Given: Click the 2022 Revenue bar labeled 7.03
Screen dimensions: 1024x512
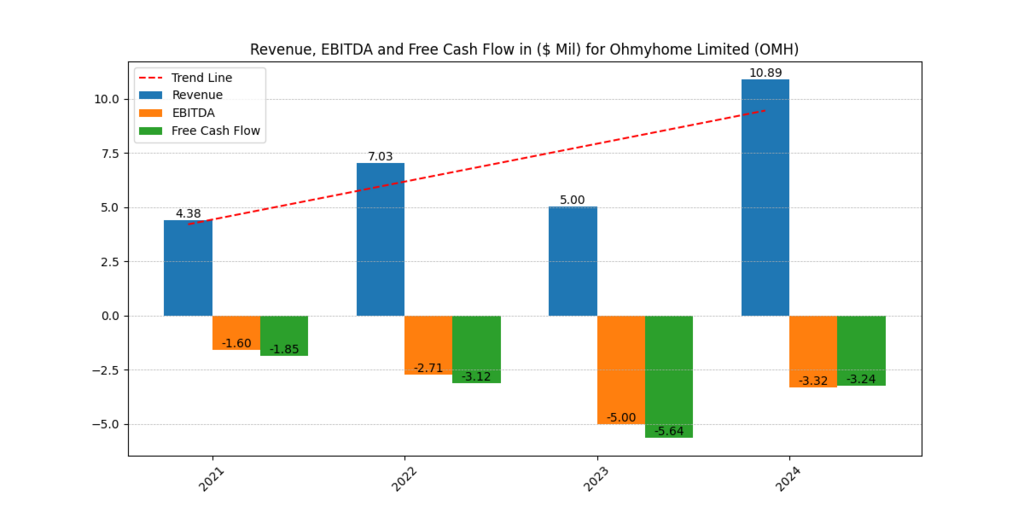Looking at the screenshot, I should 380,240.
